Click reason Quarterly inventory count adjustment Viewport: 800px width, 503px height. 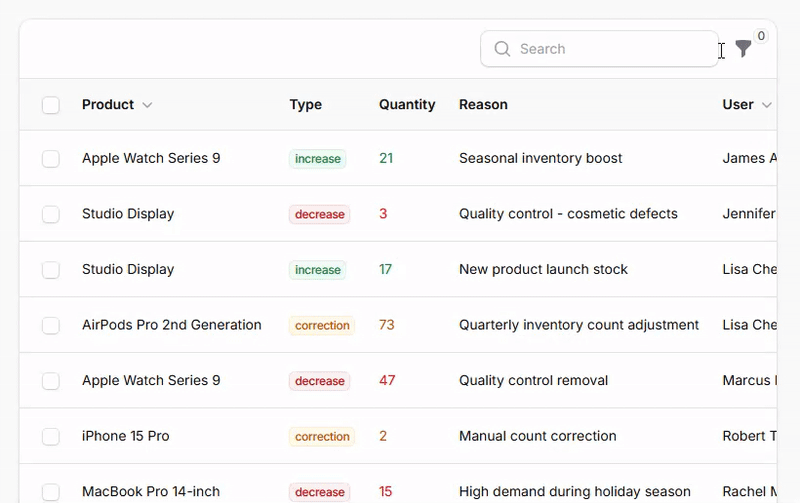[x=579, y=325]
